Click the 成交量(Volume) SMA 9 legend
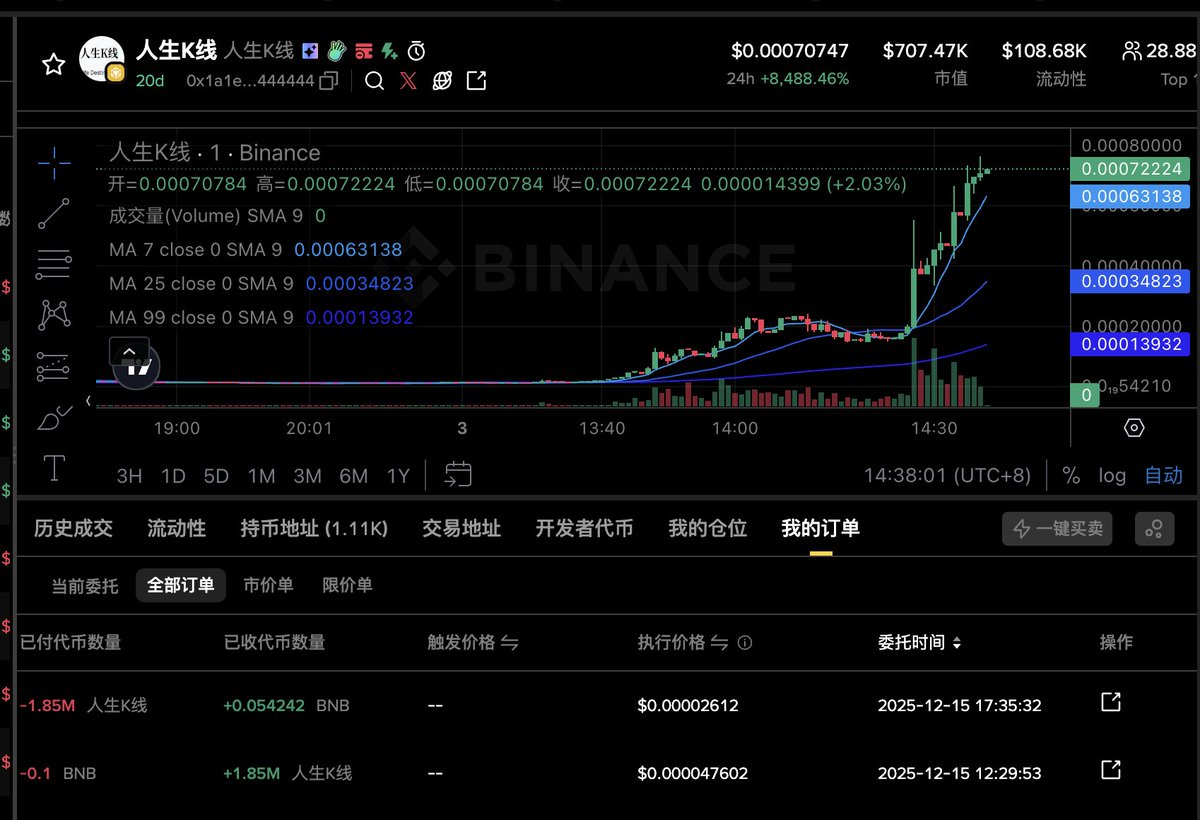 (x=217, y=216)
